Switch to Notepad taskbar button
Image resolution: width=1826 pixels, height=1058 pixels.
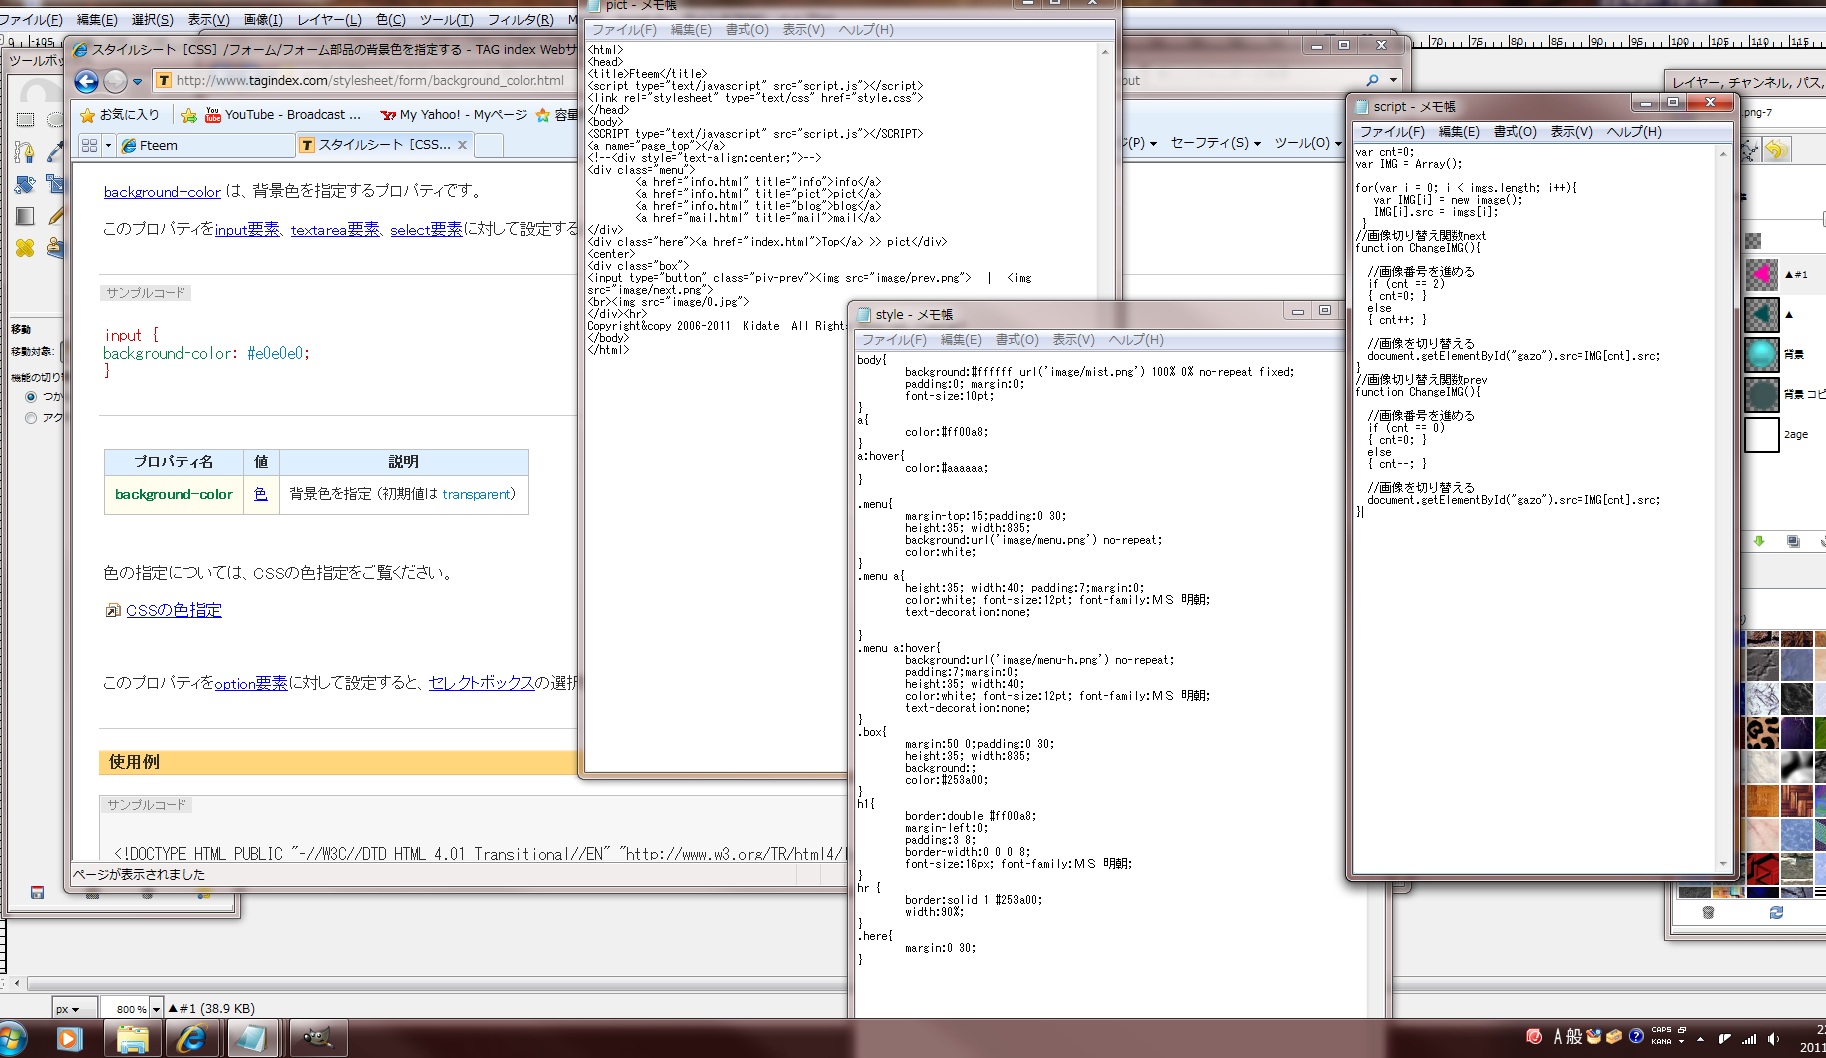(253, 1039)
